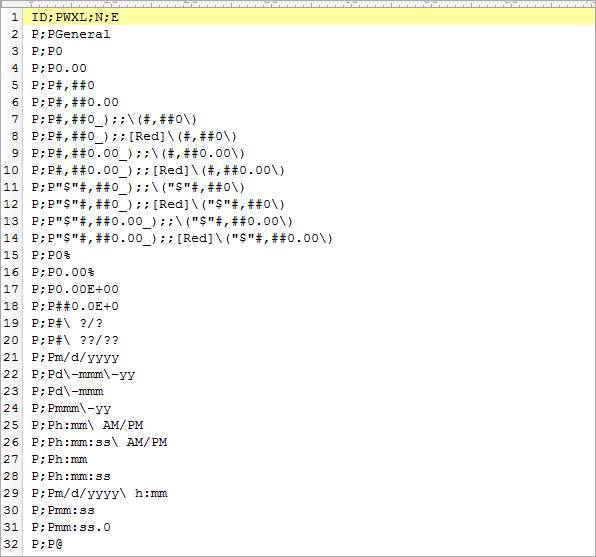This screenshot has height=557, width=596.
Task: Click the text P;Pmm:ss on line 30
Action: coord(63,510)
